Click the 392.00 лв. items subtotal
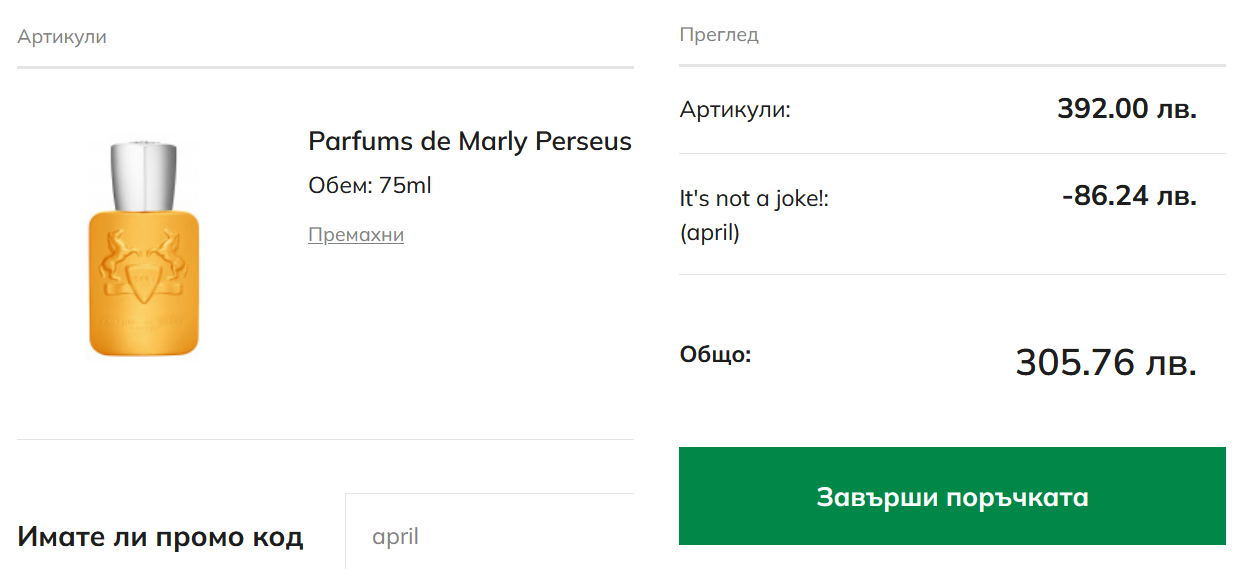 (1126, 109)
